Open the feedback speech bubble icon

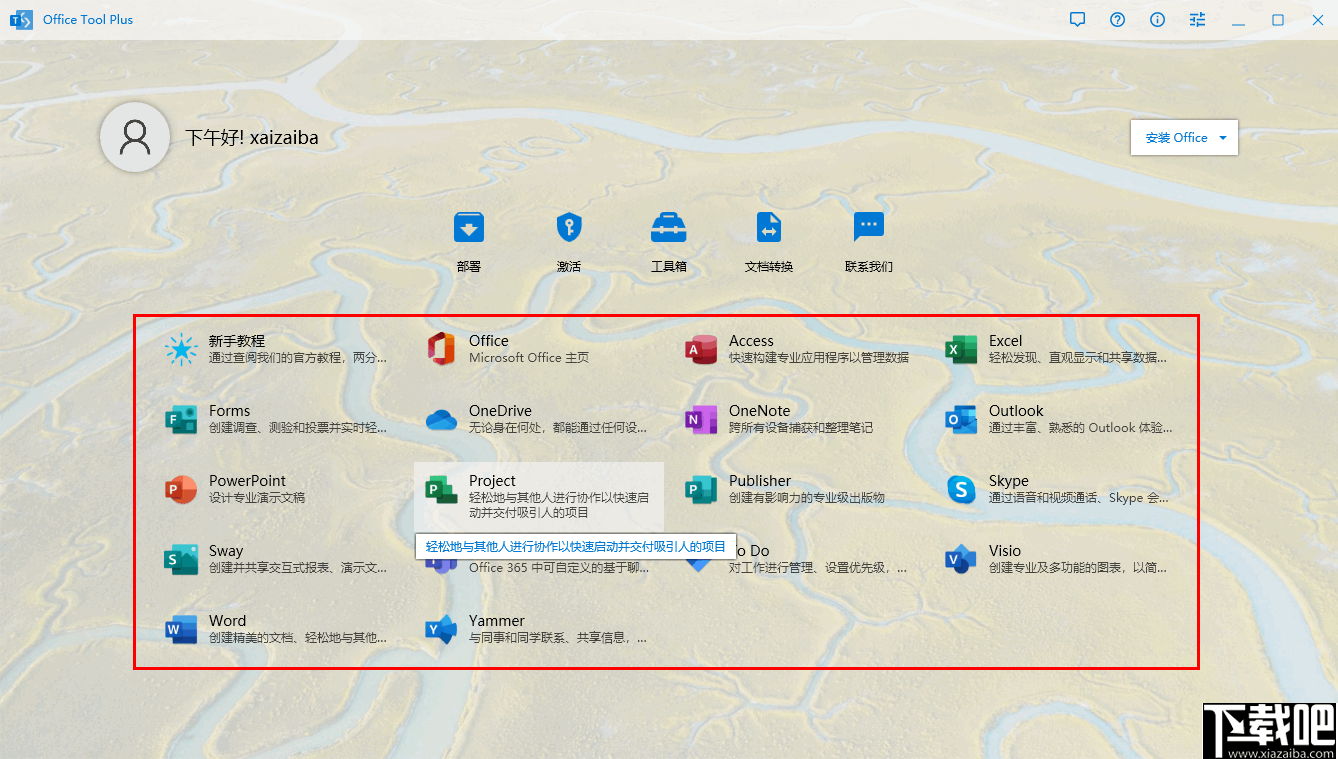[x=1077, y=19]
